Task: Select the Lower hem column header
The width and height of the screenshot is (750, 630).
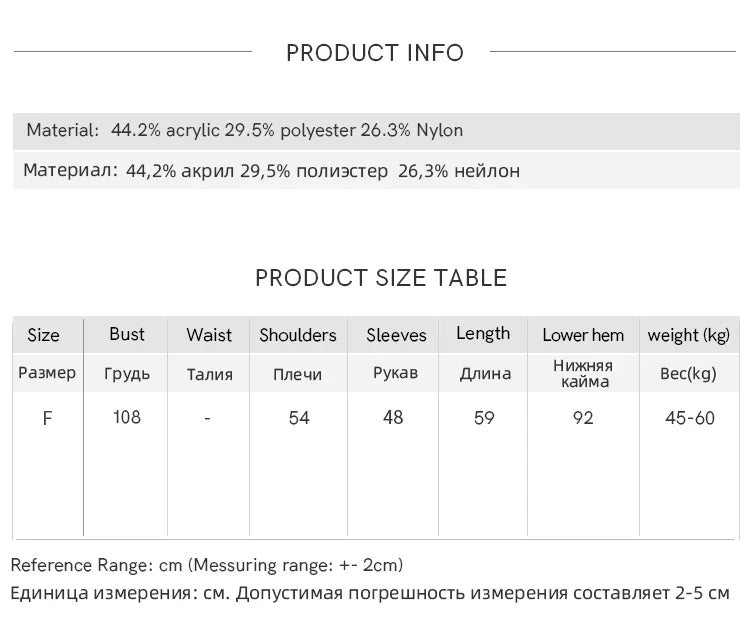Action: [583, 335]
